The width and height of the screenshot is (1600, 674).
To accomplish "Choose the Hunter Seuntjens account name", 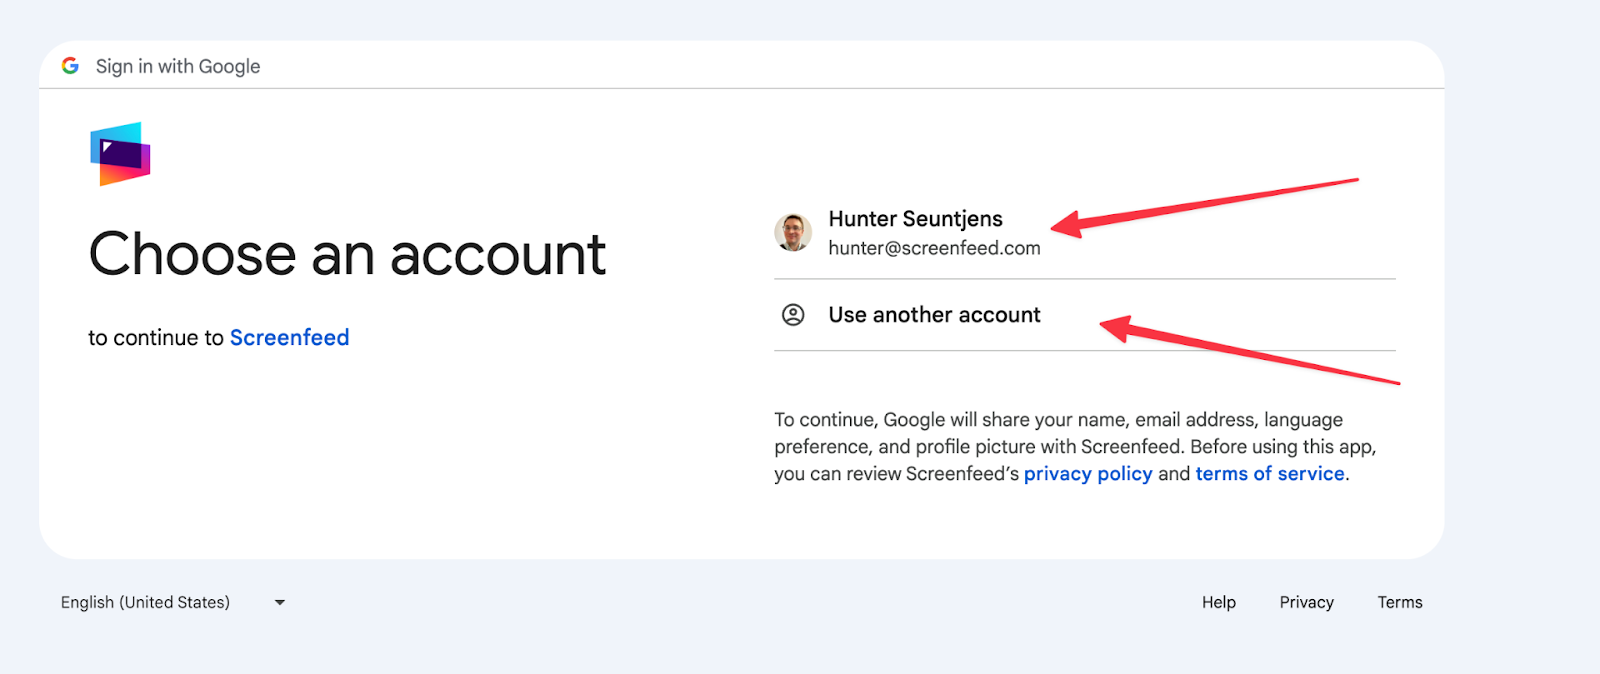I will click(x=915, y=219).
